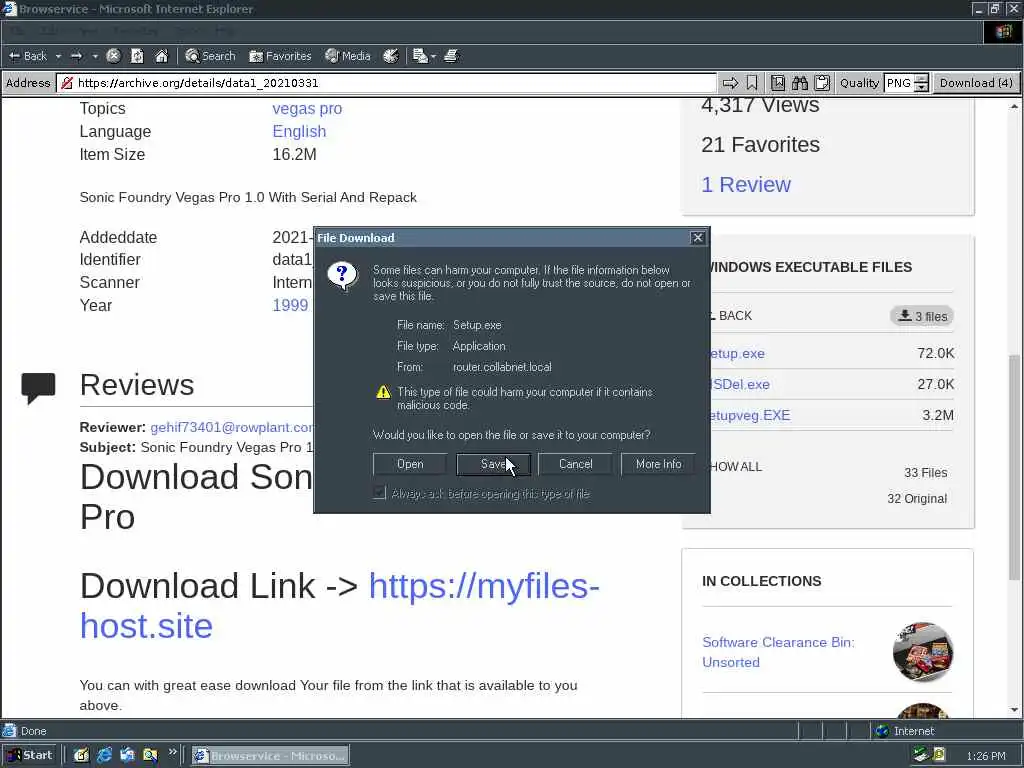Open the ISDel.exe file link
Viewport: 1024px width, 768px height.
pos(739,384)
